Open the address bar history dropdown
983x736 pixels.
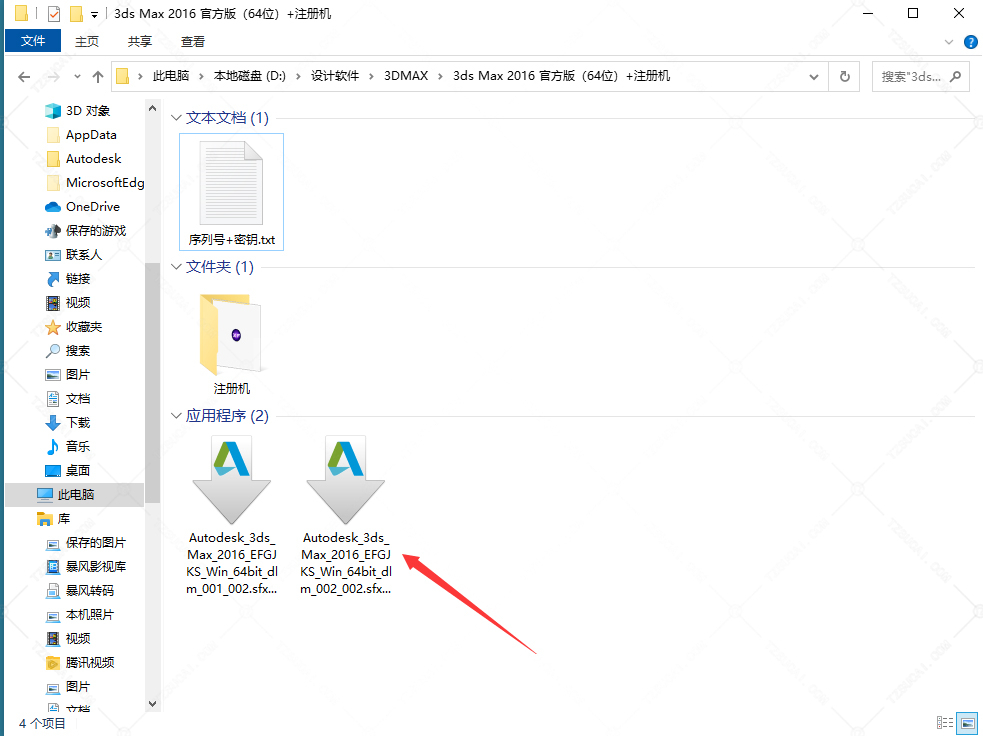coord(814,76)
